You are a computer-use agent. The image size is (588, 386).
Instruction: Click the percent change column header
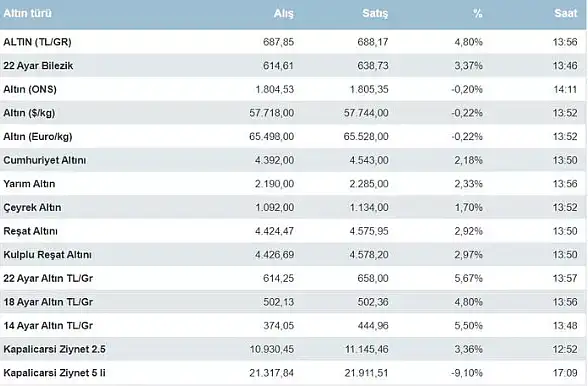coord(477,14)
